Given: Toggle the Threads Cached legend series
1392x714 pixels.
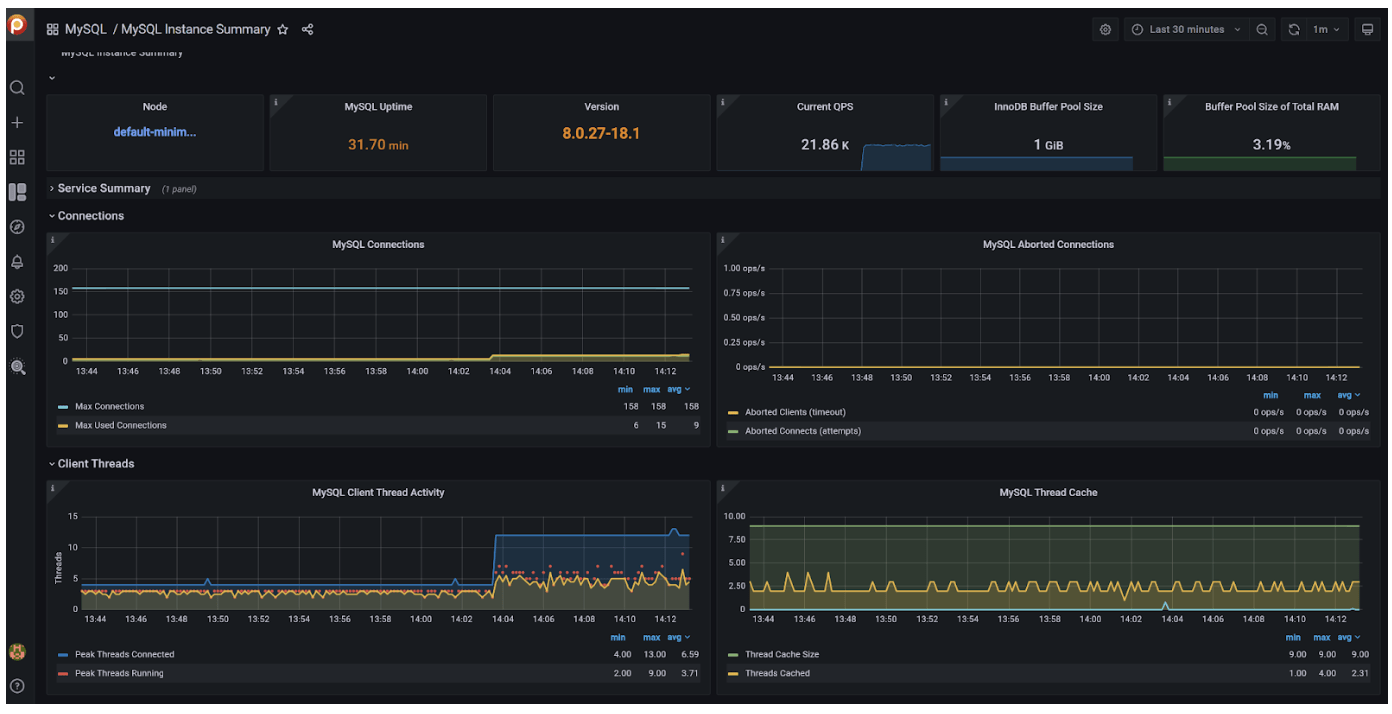Looking at the screenshot, I should click(x=778, y=673).
